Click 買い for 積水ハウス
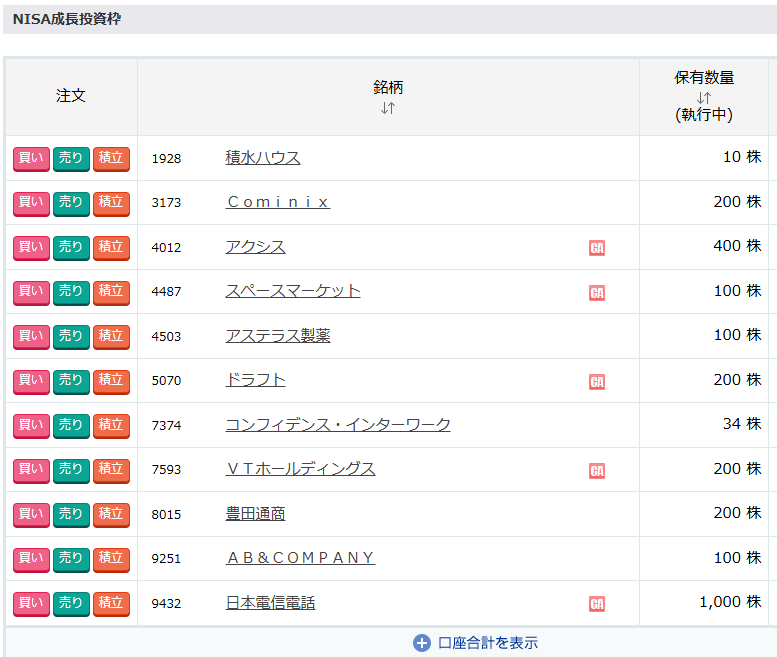The width and height of the screenshot is (777, 657). tap(31, 159)
